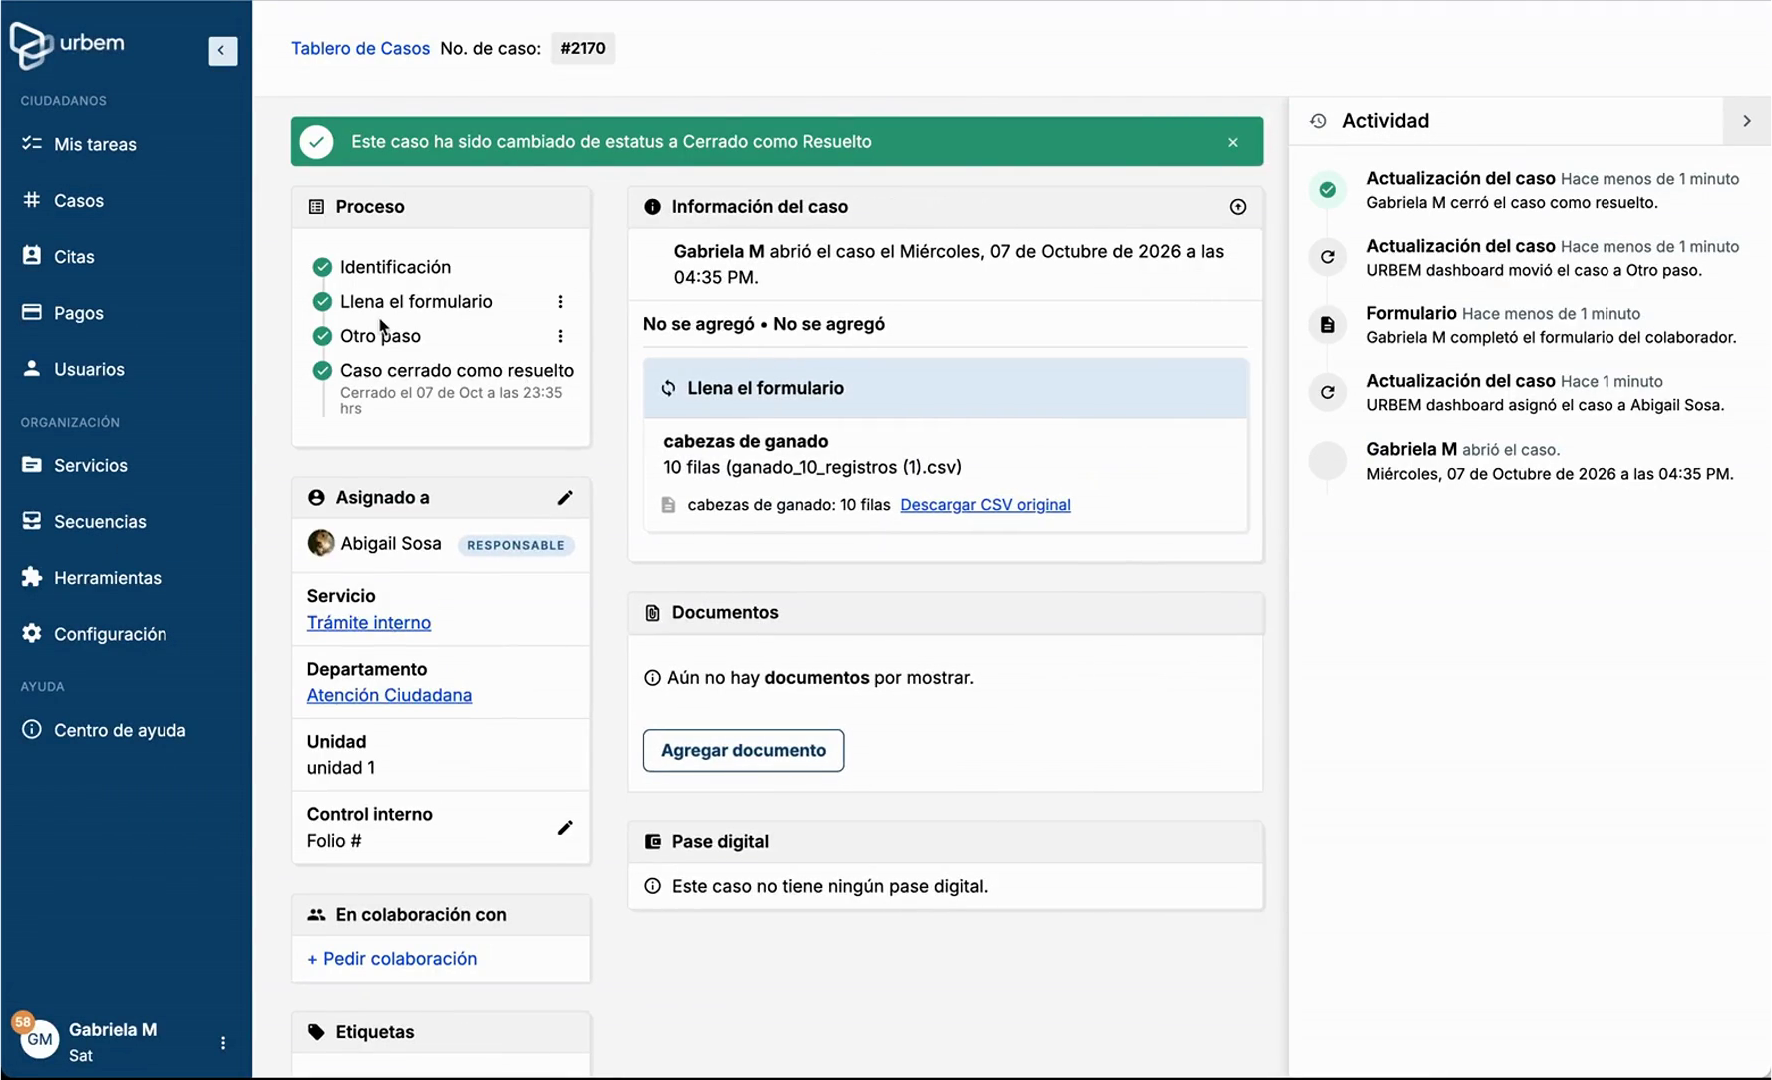Viewport: 1772px width, 1080px height.
Task: Click the Pase digital panel icon
Action: (x=652, y=841)
